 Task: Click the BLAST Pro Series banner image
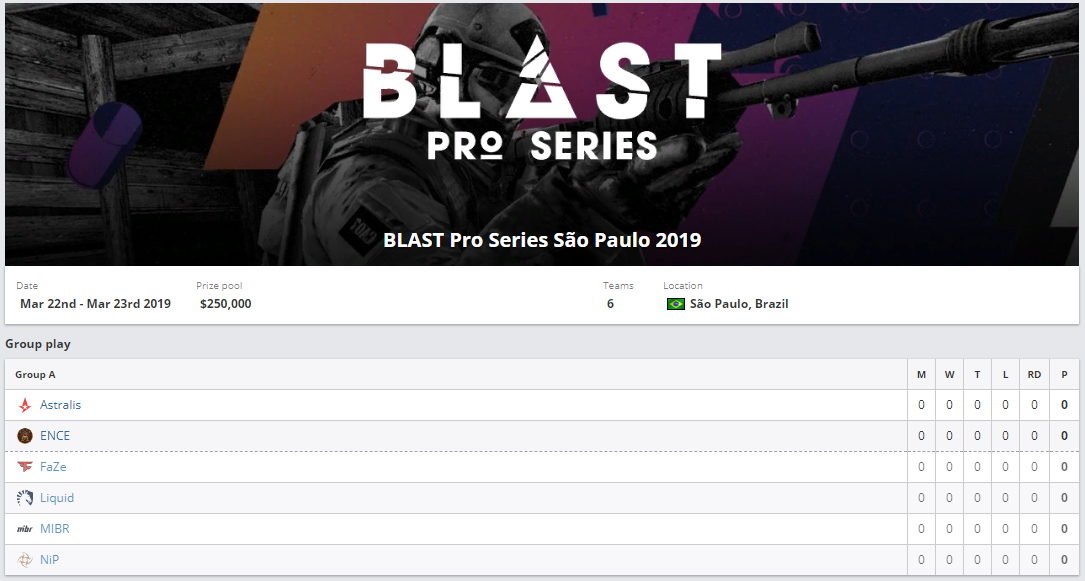point(542,134)
